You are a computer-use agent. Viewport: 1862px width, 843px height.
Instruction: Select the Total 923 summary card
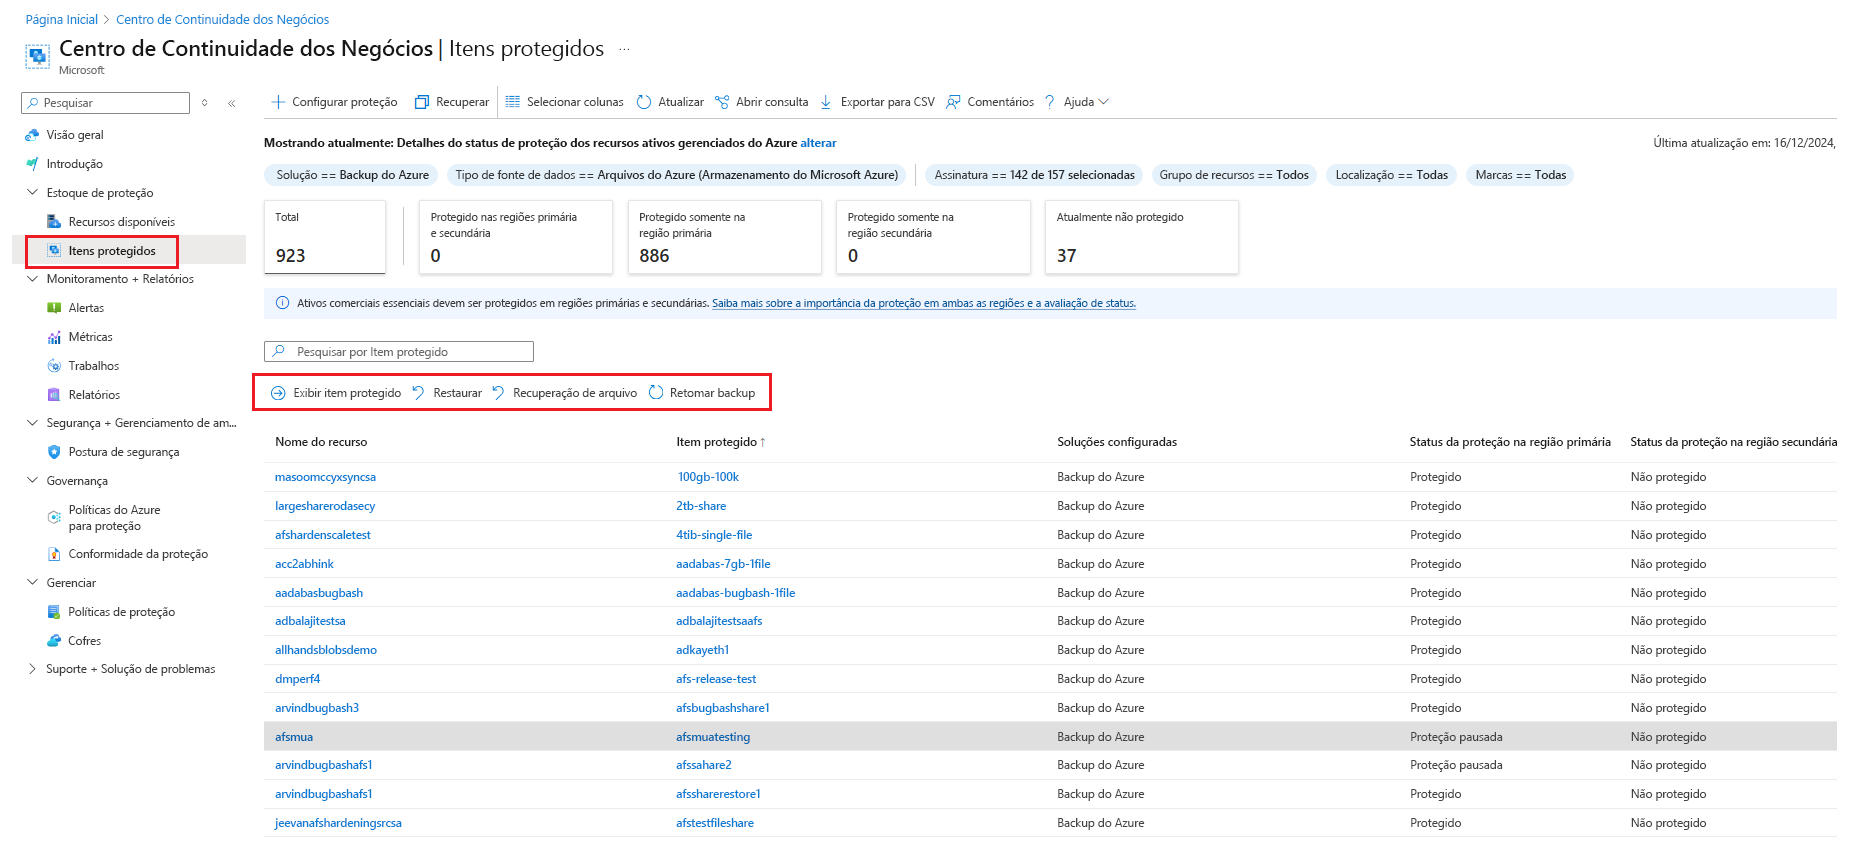click(x=325, y=237)
